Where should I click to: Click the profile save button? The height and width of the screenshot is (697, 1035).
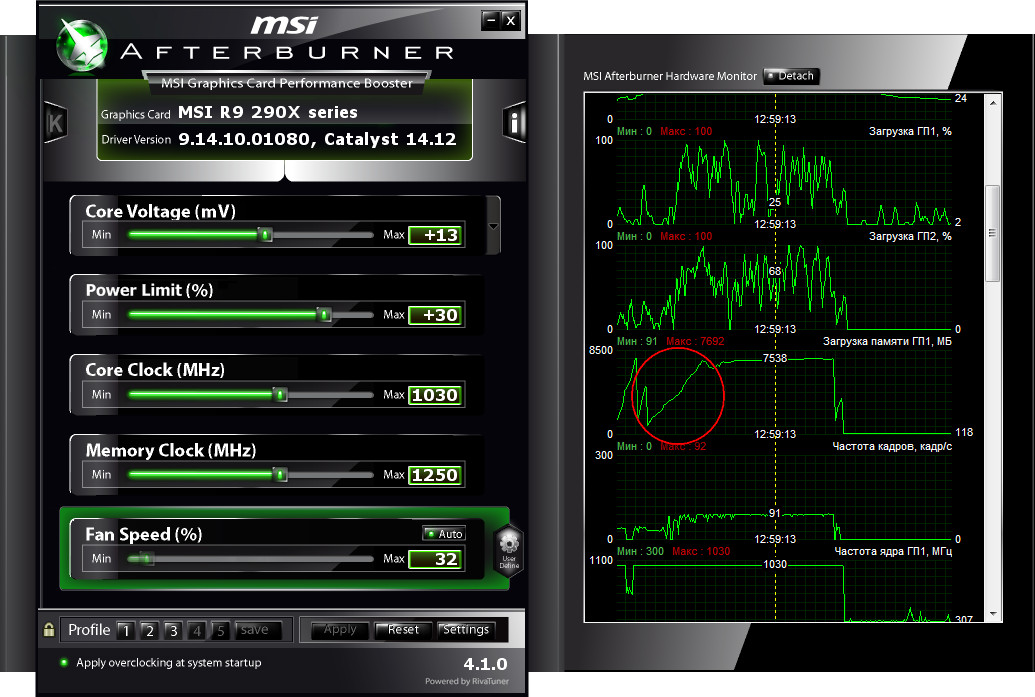click(258, 630)
